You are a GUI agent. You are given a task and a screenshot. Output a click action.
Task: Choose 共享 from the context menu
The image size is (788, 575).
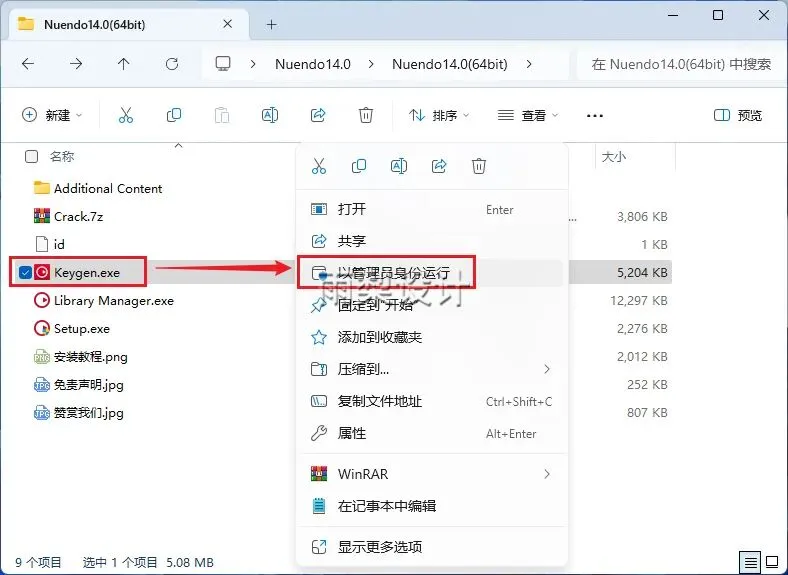pyautogui.click(x=431, y=241)
